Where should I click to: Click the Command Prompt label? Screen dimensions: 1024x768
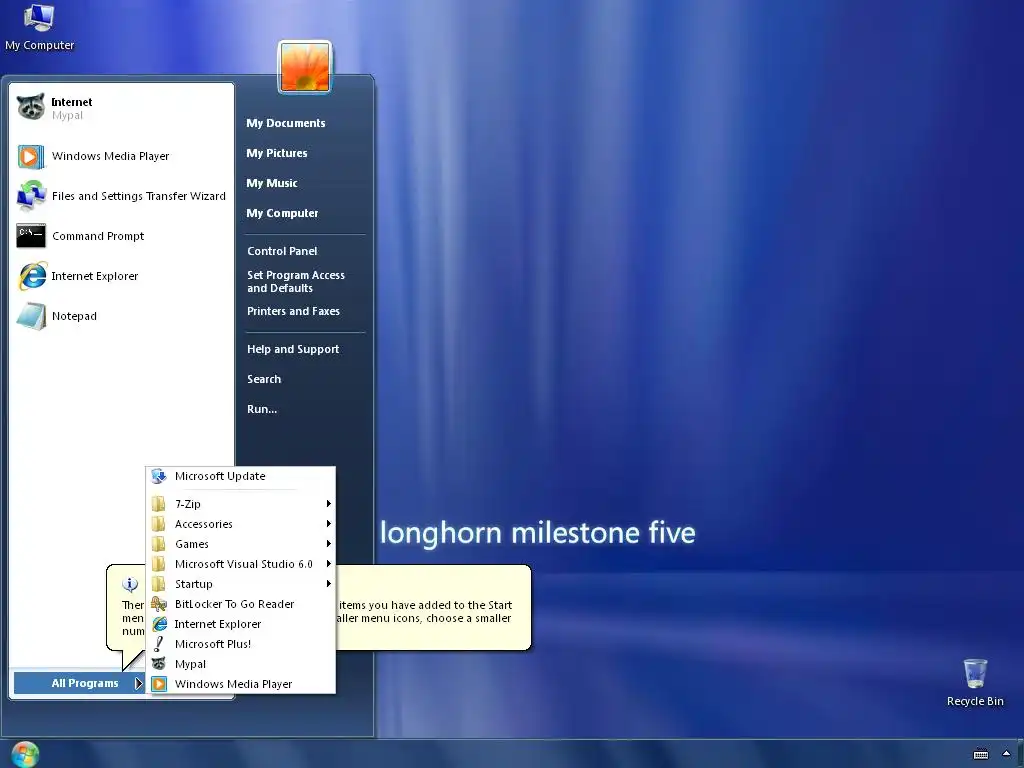98,236
